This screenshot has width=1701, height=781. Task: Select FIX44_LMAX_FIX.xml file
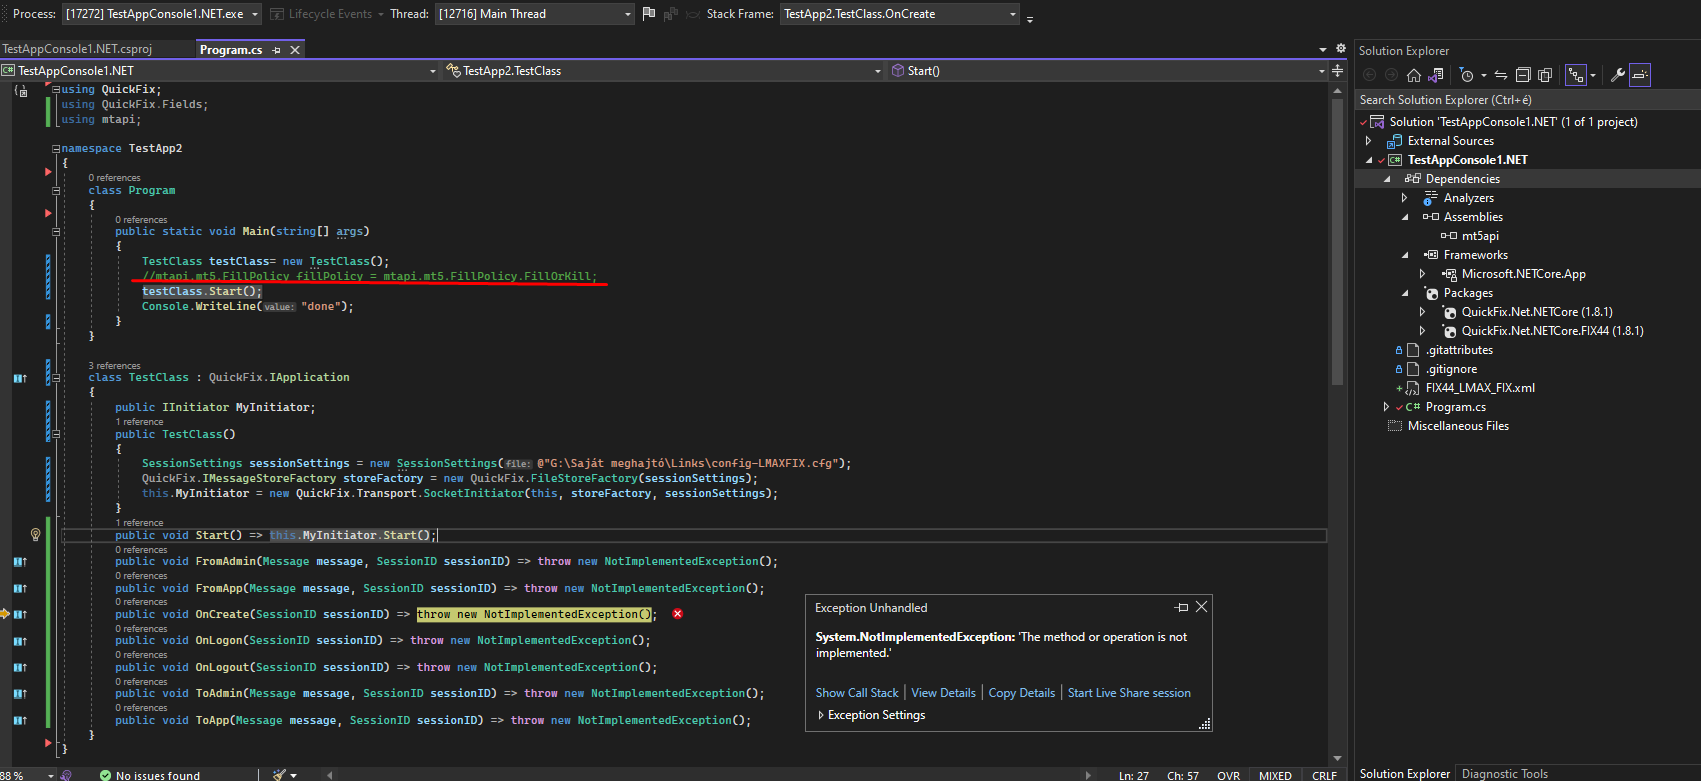(1480, 388)
